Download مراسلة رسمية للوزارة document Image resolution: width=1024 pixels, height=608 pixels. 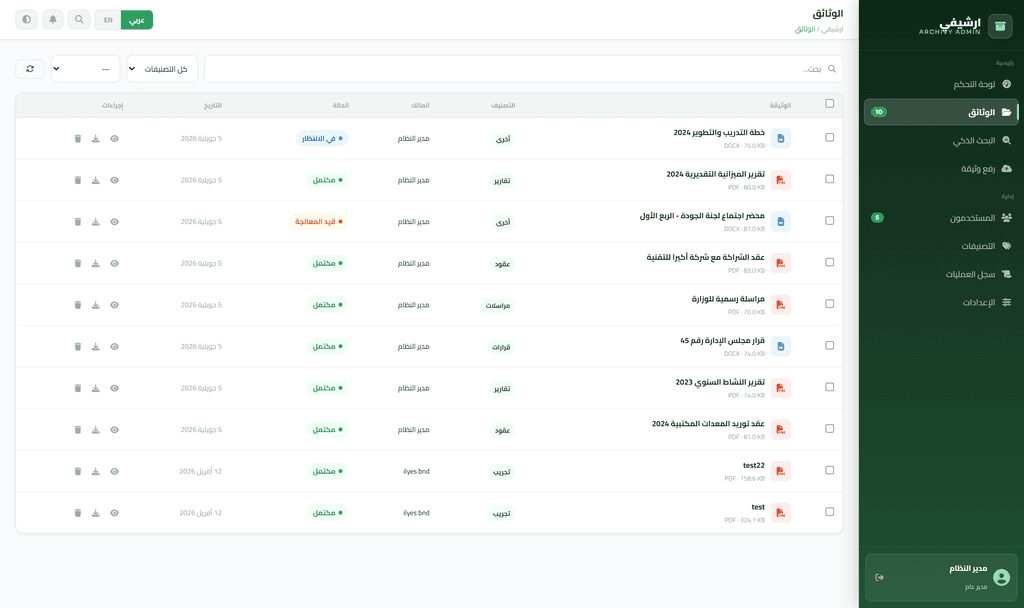96,305
